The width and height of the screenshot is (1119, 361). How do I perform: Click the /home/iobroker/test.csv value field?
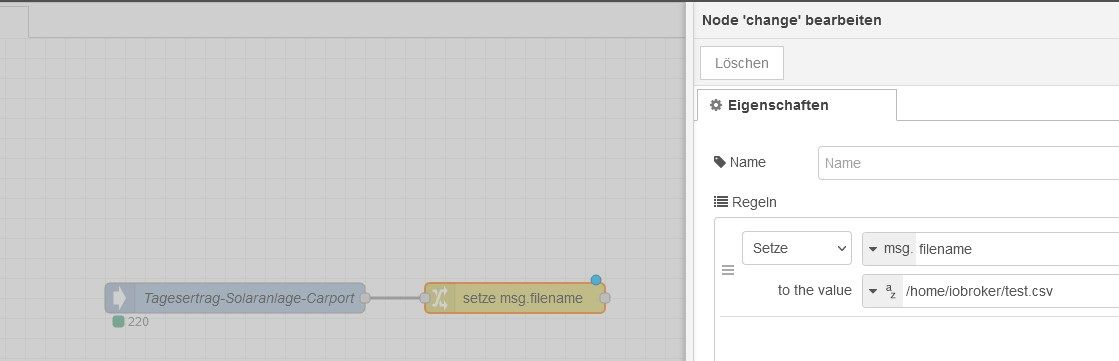pos(1011,291)
